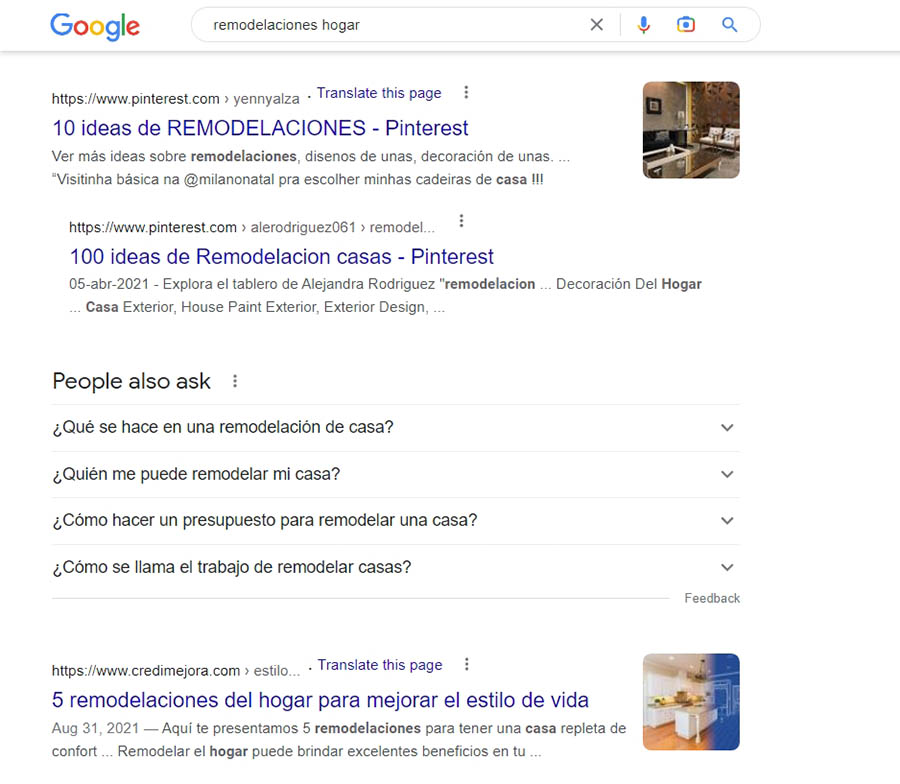
Task: Open options menu for first Pinterest result
Action: coord(466,93)
